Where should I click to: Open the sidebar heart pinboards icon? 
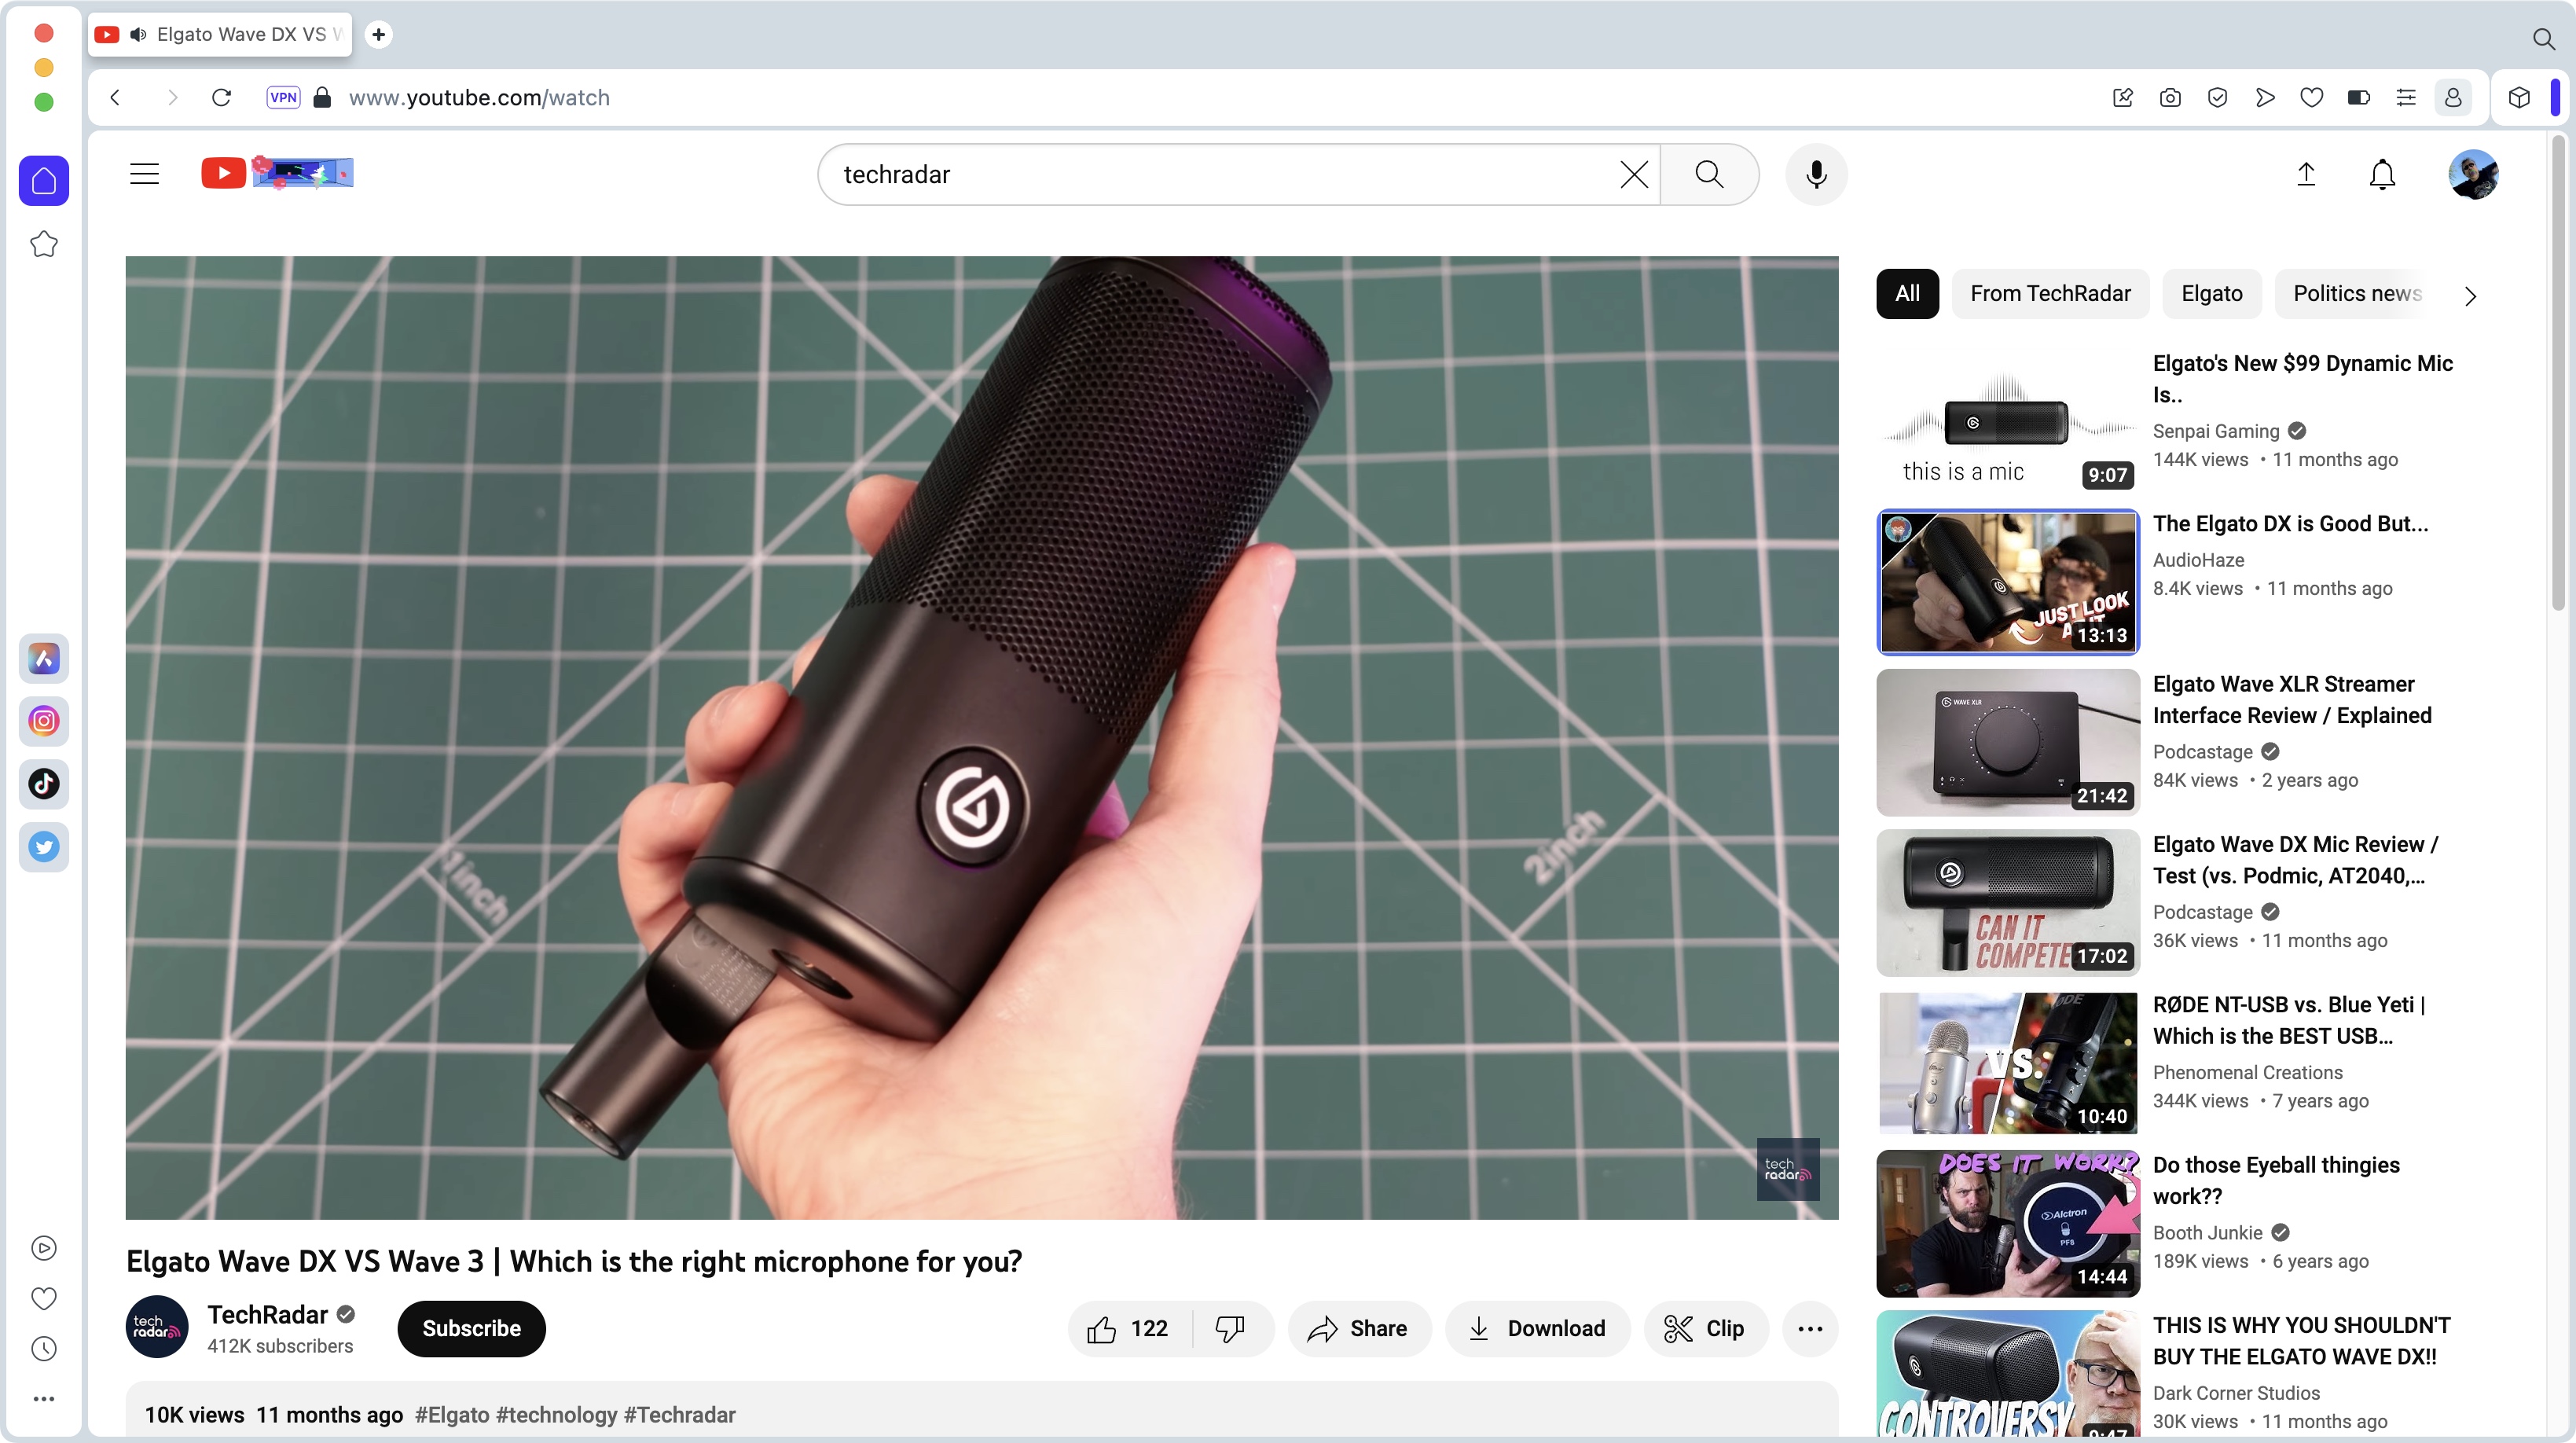pyautogui.click(x=44, y=1298)
